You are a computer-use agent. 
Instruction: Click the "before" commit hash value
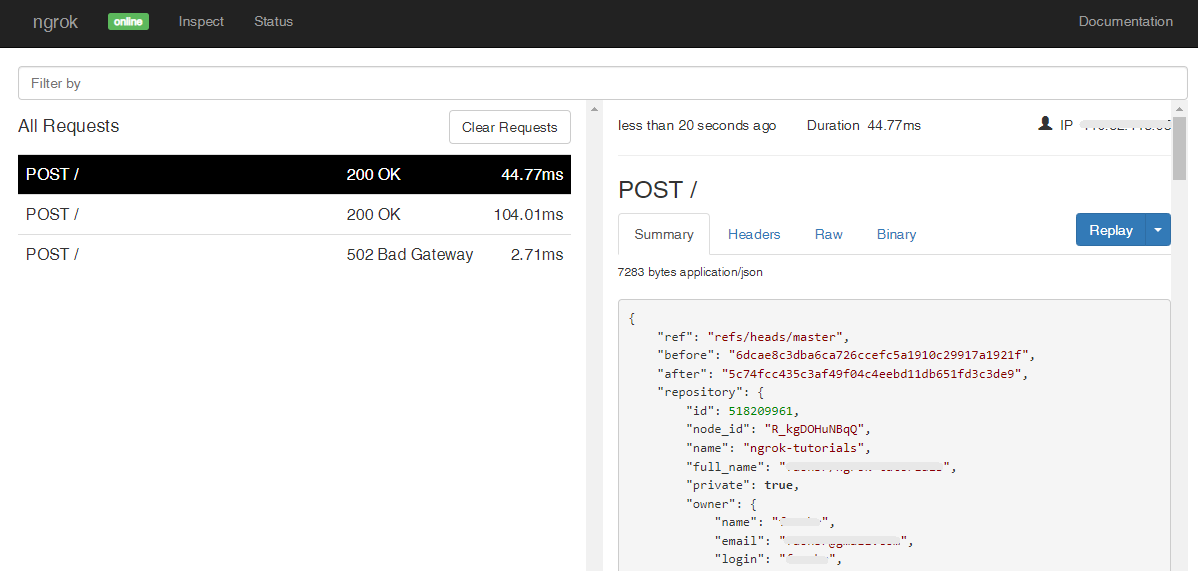[x=881, y=355]
